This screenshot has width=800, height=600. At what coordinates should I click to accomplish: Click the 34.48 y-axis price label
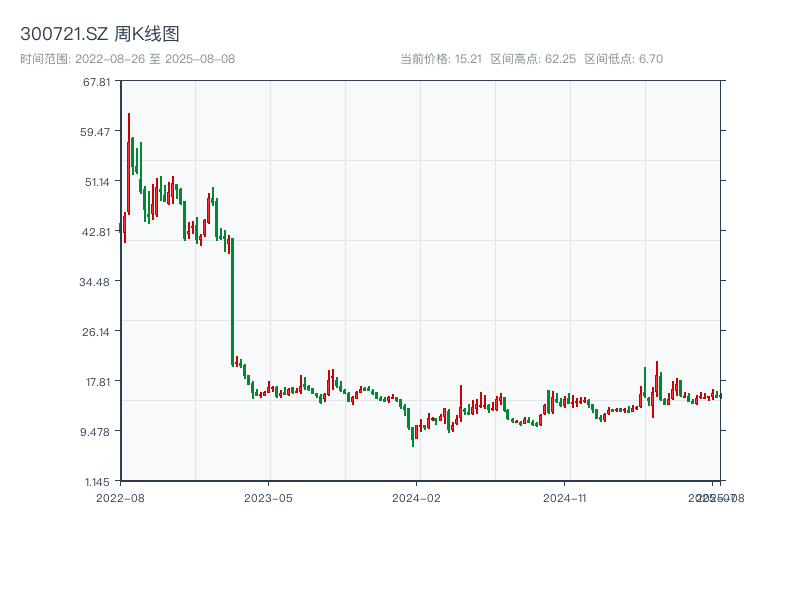tap(96, 281)
